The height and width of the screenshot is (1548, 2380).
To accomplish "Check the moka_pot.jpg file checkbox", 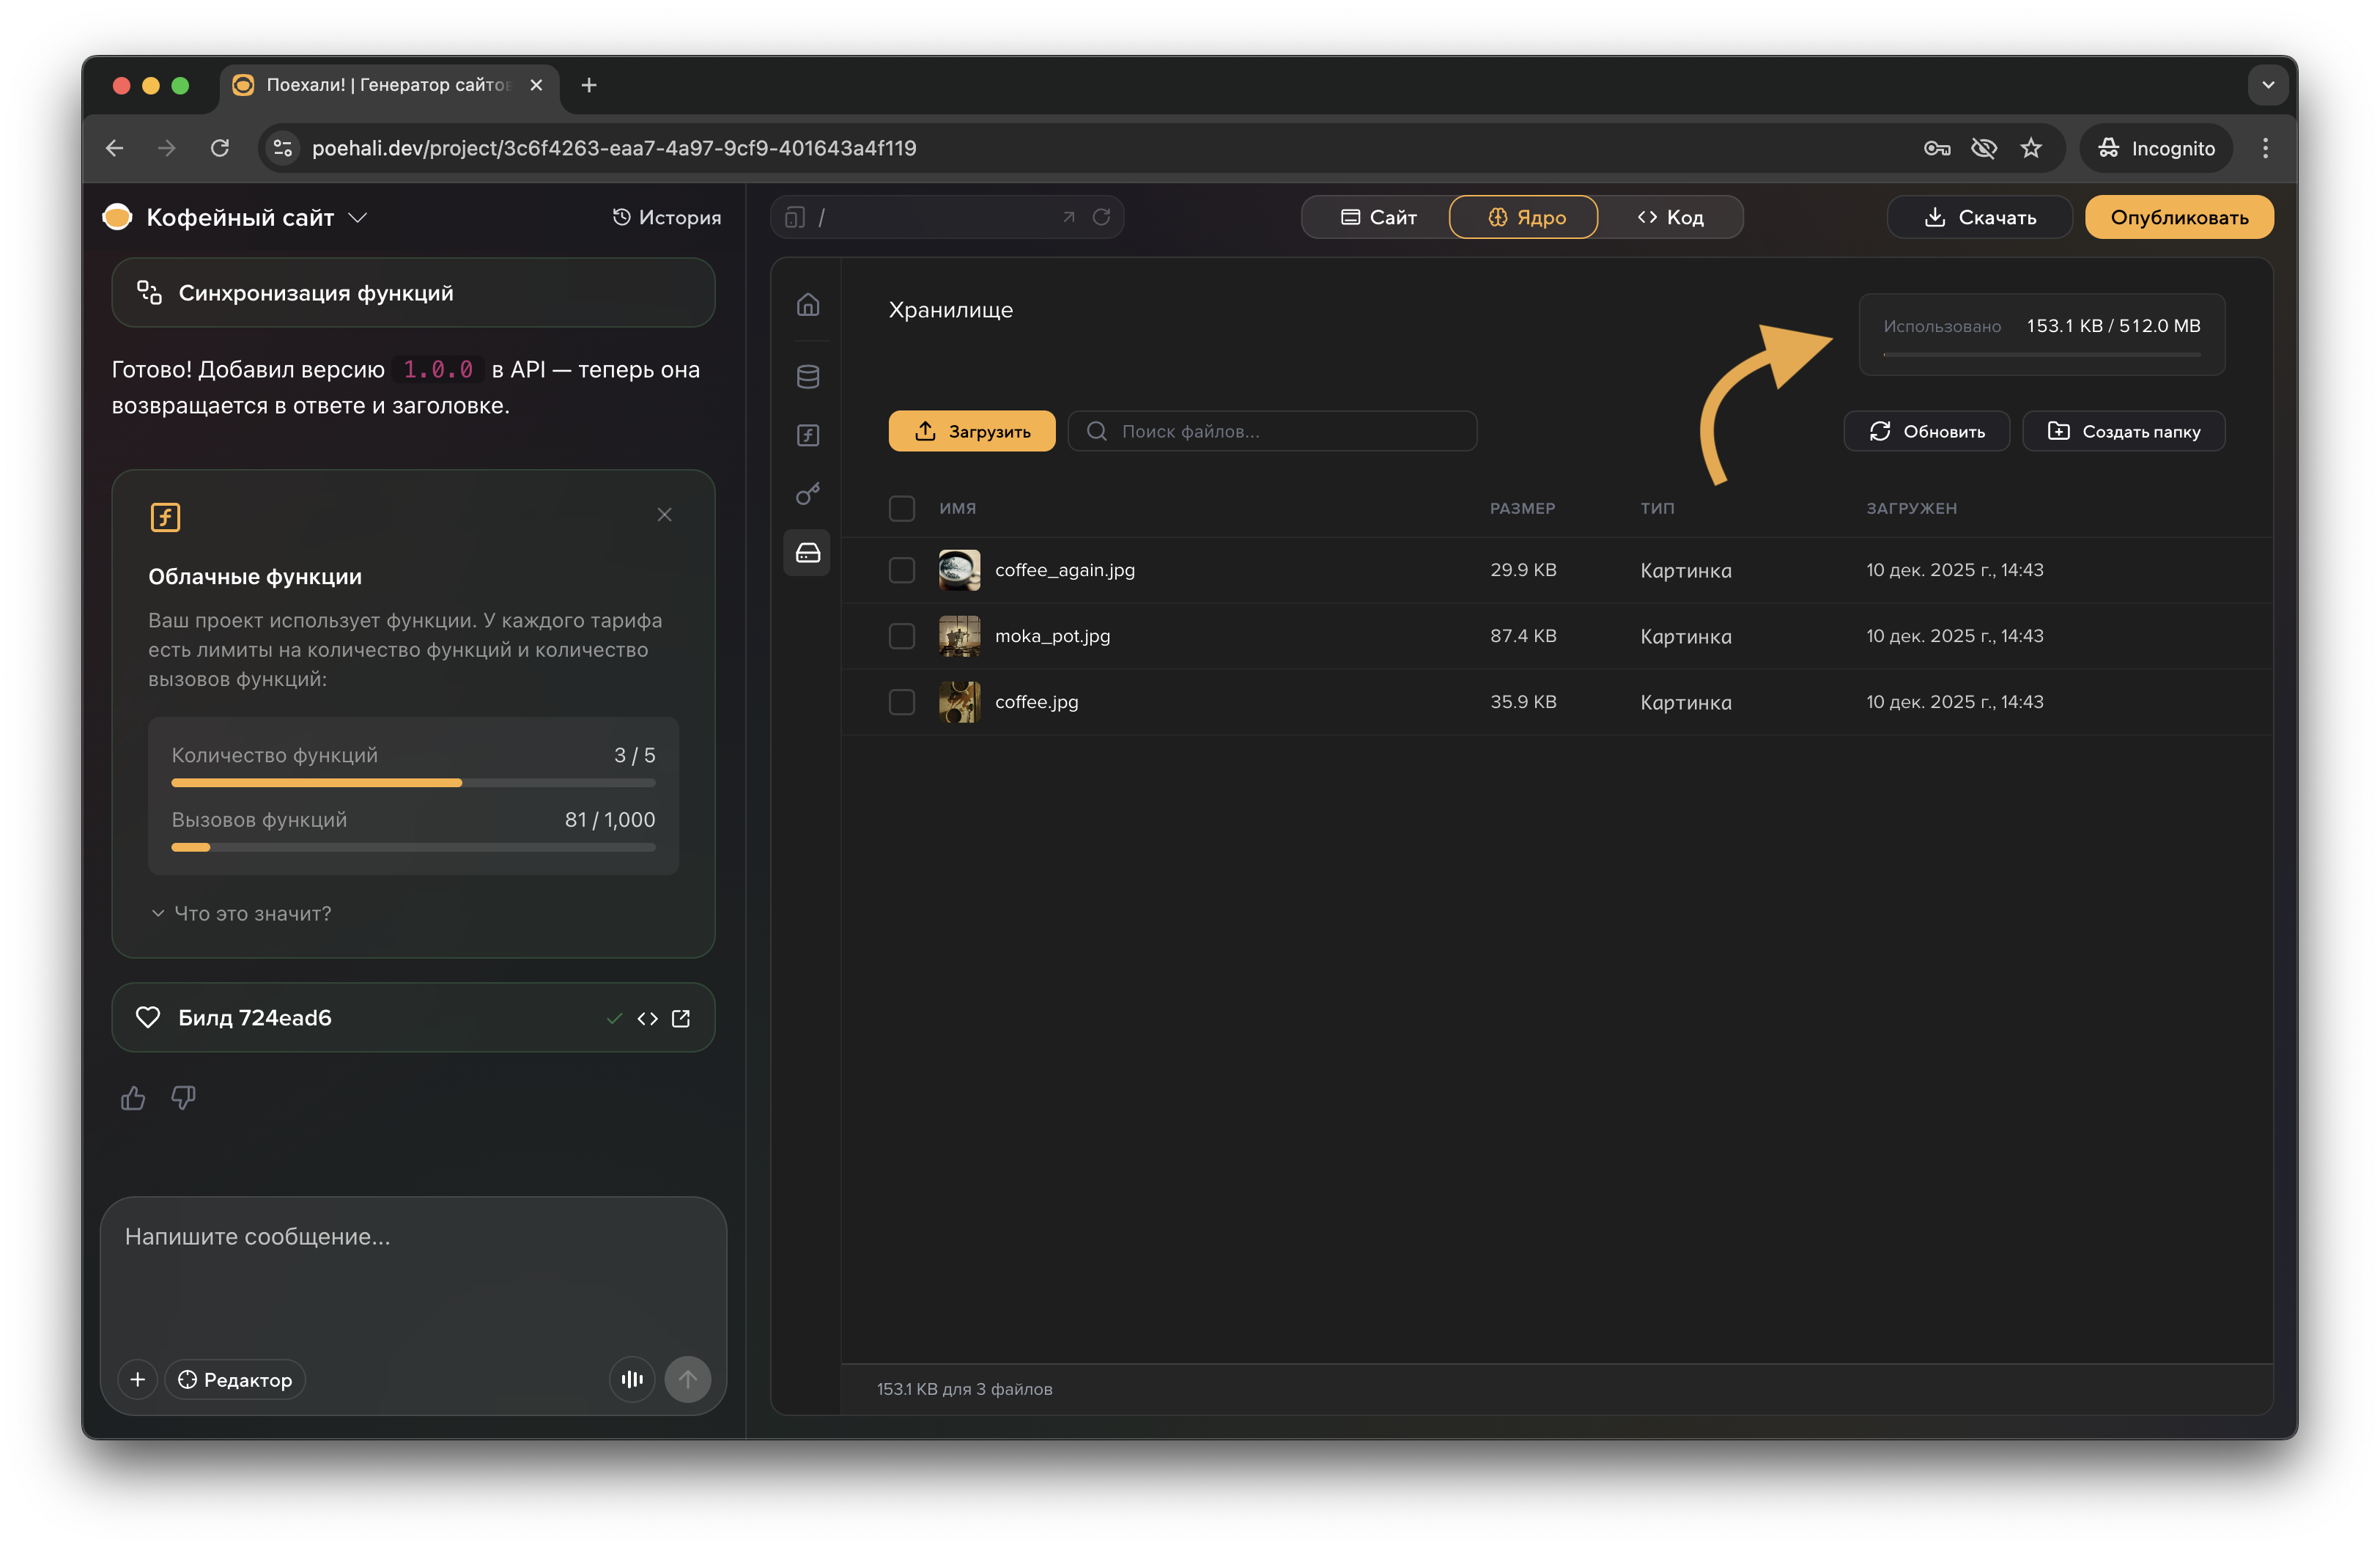I will tap(901, 636).
